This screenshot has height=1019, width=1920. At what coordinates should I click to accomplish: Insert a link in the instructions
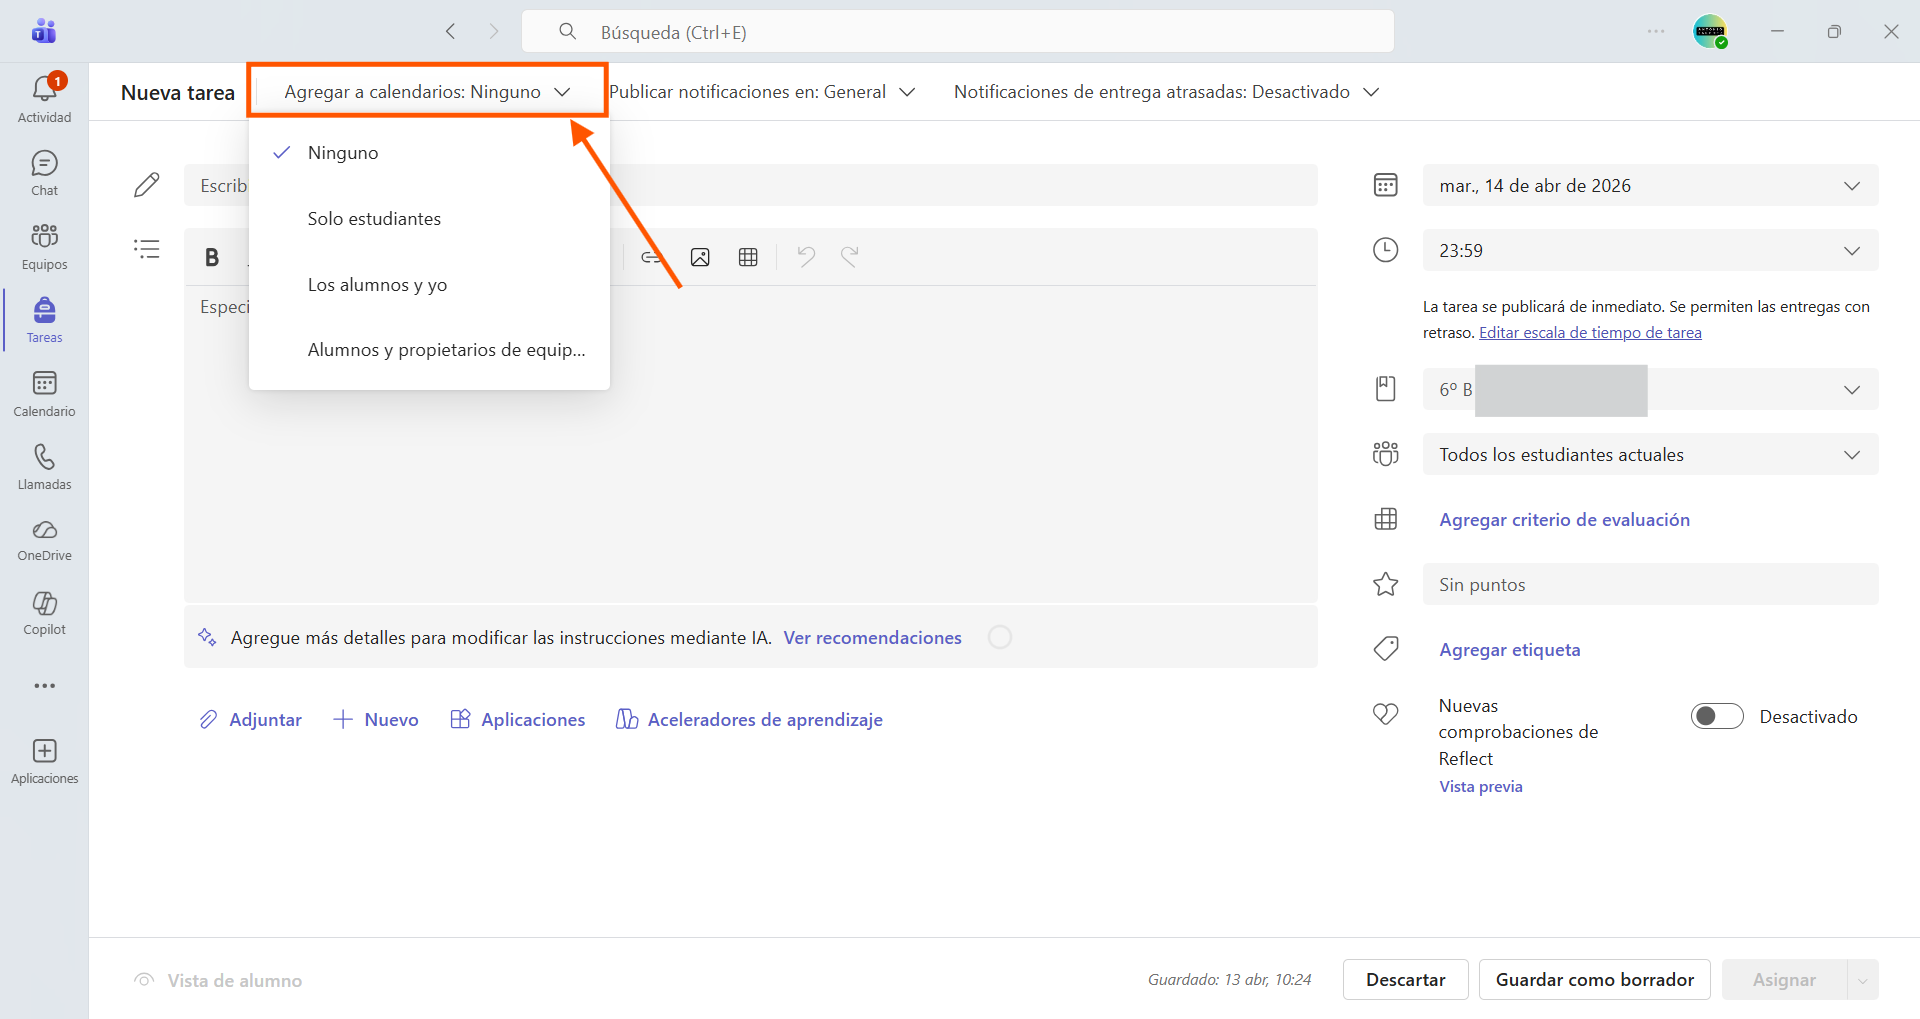coord(651,257)
